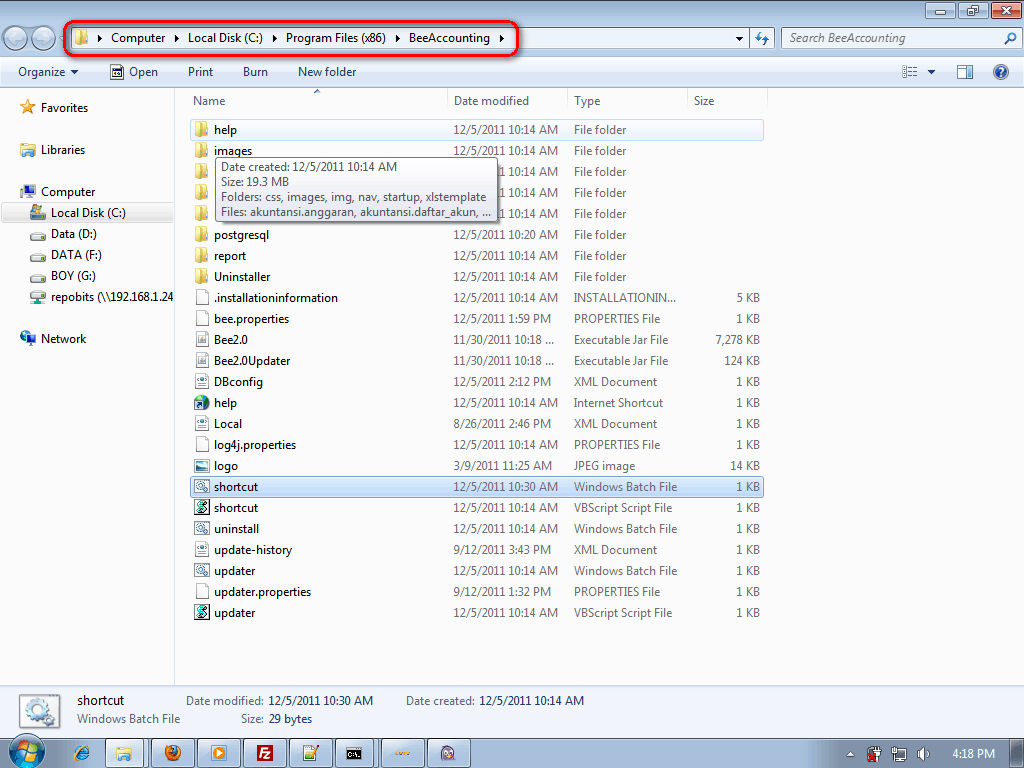
Task: Click the search magnifier icon
Action: [1010, 38]
